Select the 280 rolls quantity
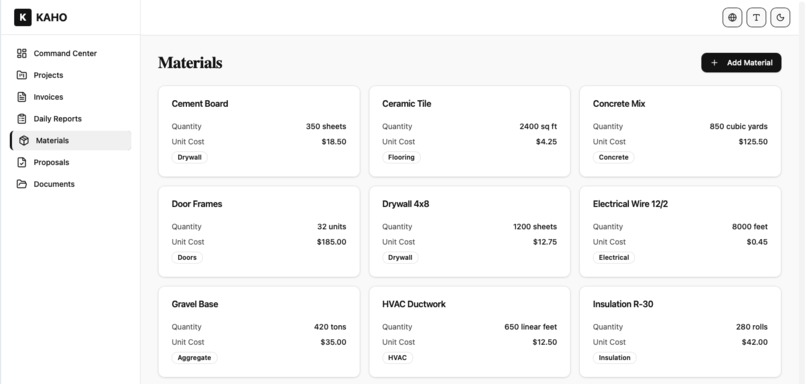 (x=752, y=327)
